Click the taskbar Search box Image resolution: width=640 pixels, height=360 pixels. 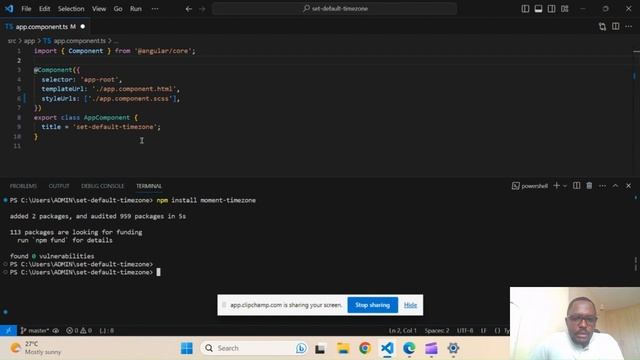point(254,348)
